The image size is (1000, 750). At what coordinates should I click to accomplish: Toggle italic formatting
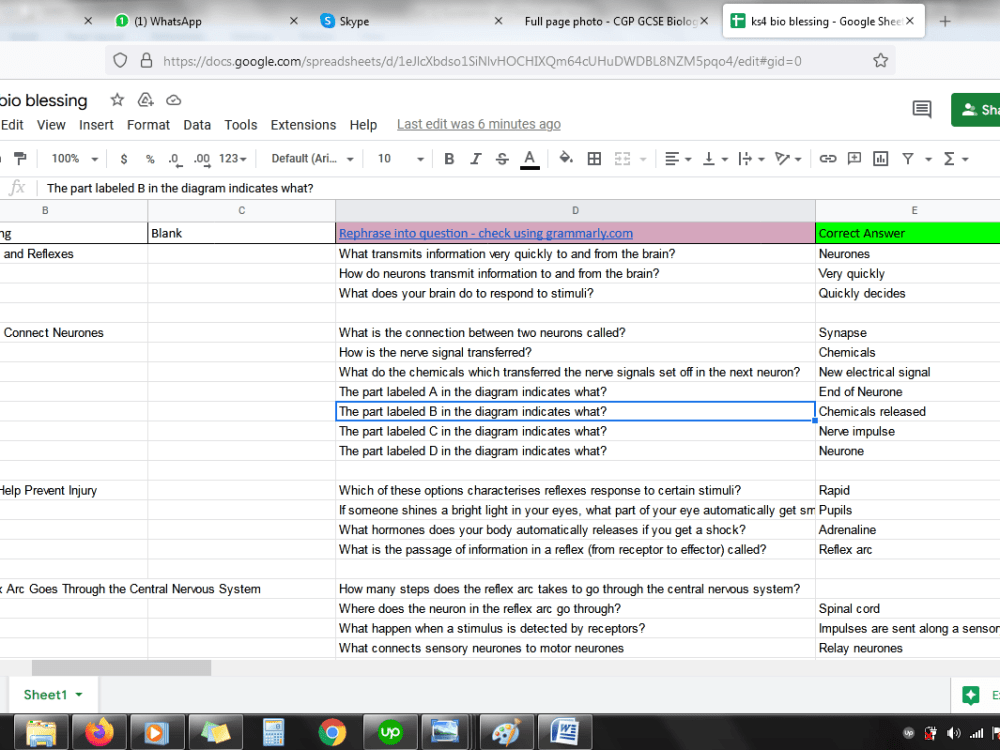click(x=475, y=158)
